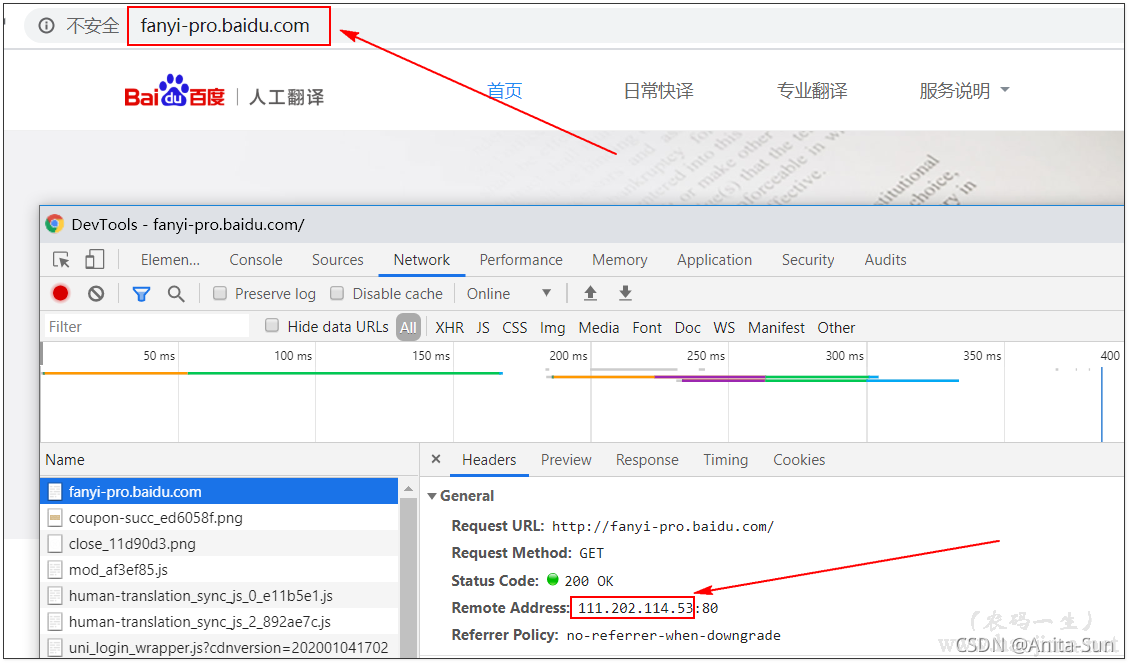The width and height of the screenshot is (1129, 663).
Task: Open the Audits tab
Action: coord(886,260)
